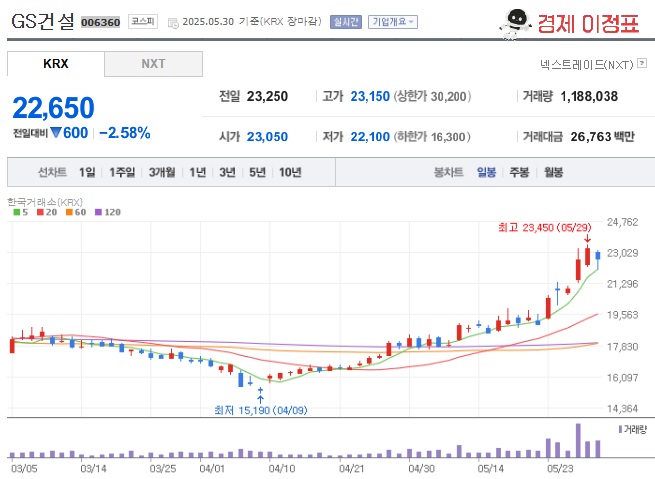Click the 최고 23,450 (05/29) annotation

[545, 228]
